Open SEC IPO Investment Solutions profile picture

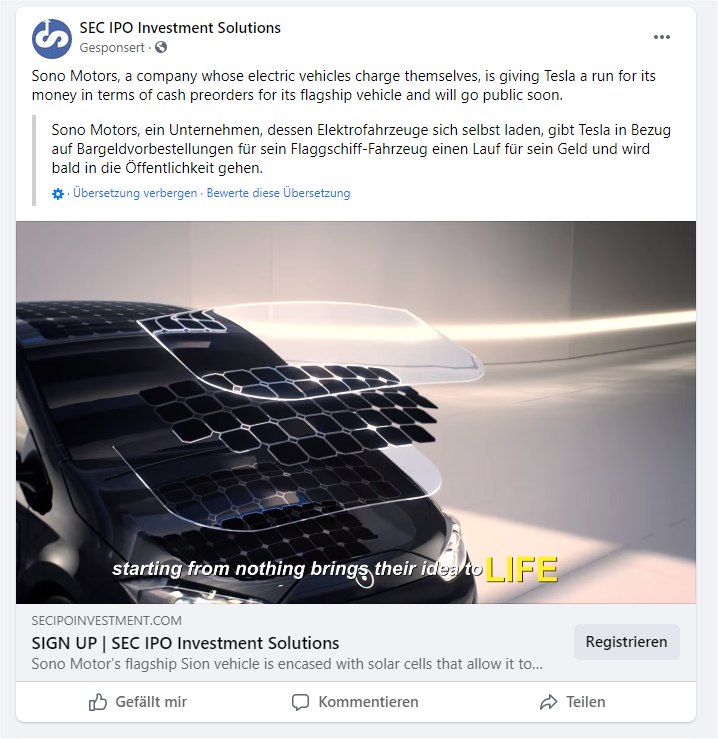point(52,39)
